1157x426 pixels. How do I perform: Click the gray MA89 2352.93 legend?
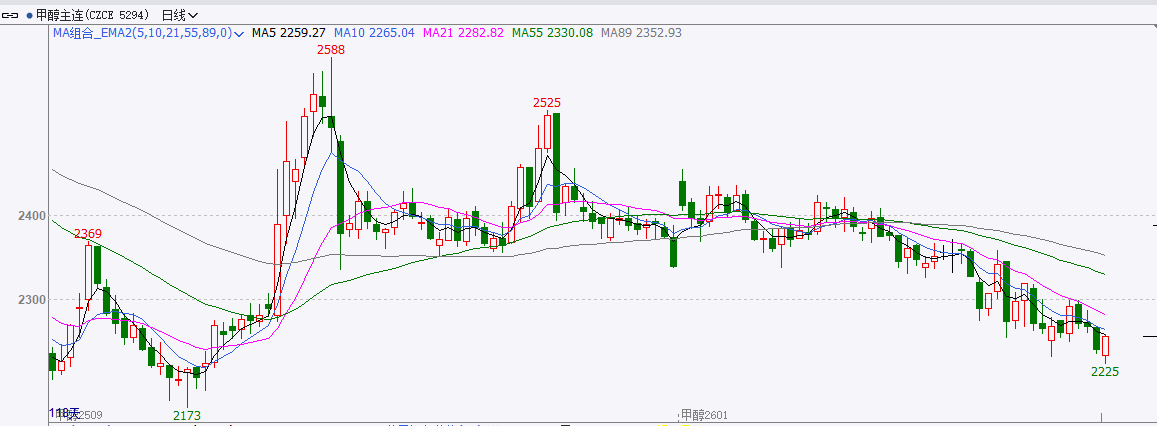641,33
